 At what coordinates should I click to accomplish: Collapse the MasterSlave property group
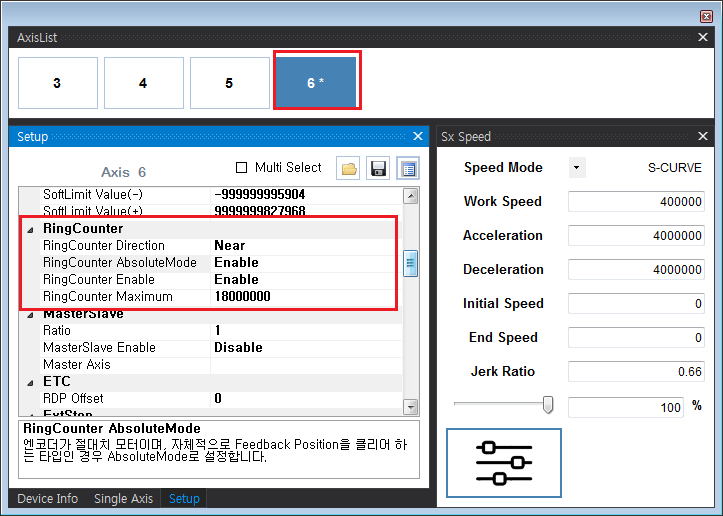(30, 314)
